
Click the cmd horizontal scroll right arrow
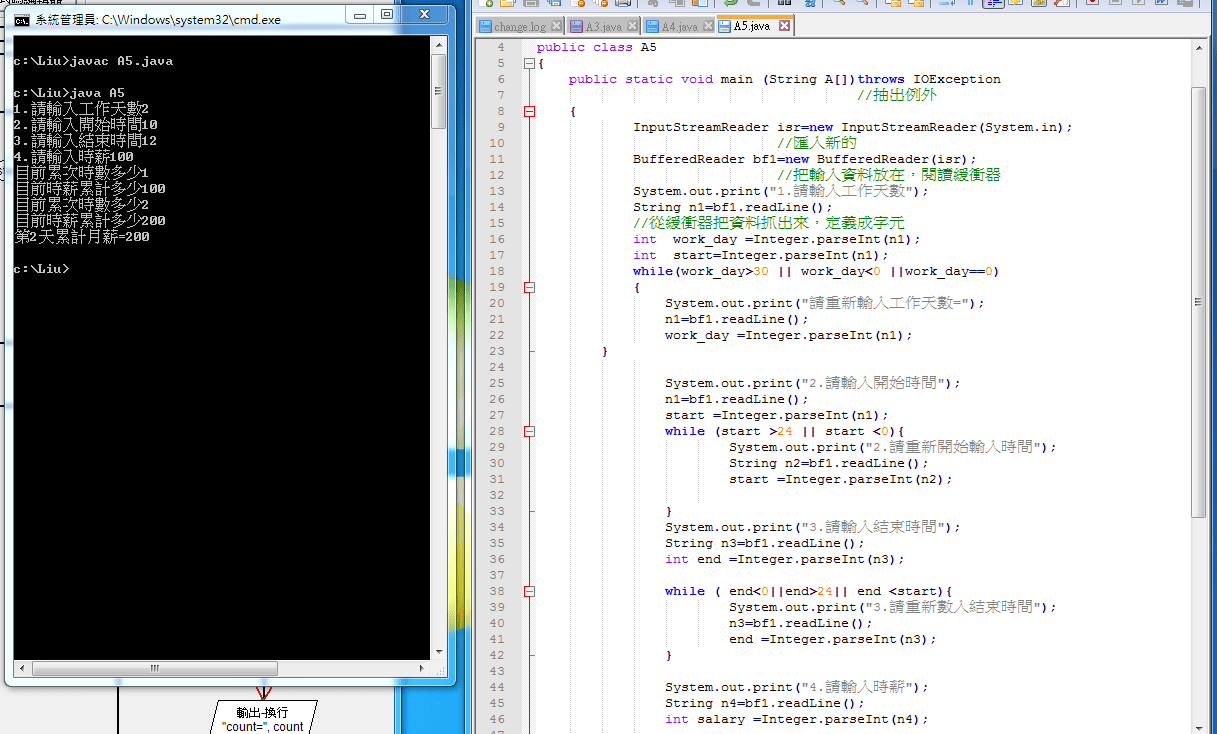point(422,668)
